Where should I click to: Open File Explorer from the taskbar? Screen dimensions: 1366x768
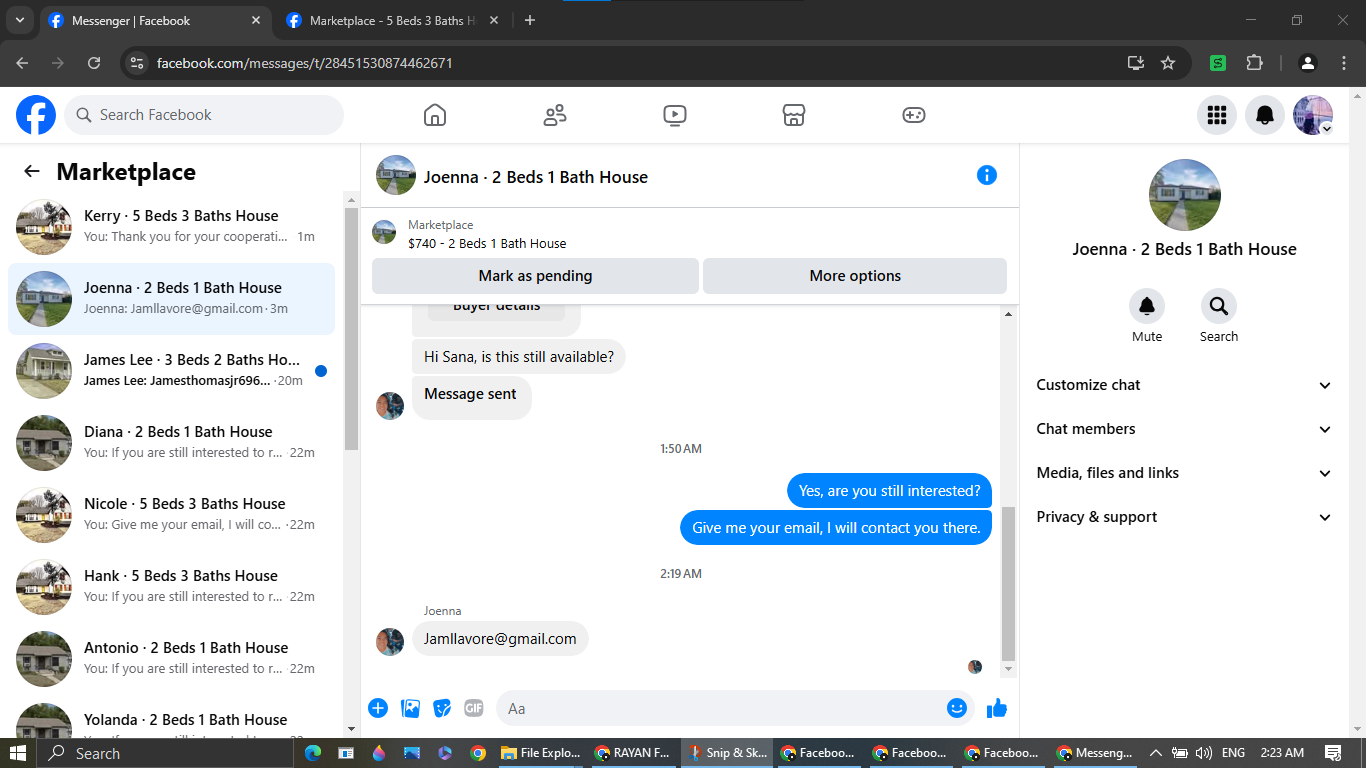click(x=540, y=753)
